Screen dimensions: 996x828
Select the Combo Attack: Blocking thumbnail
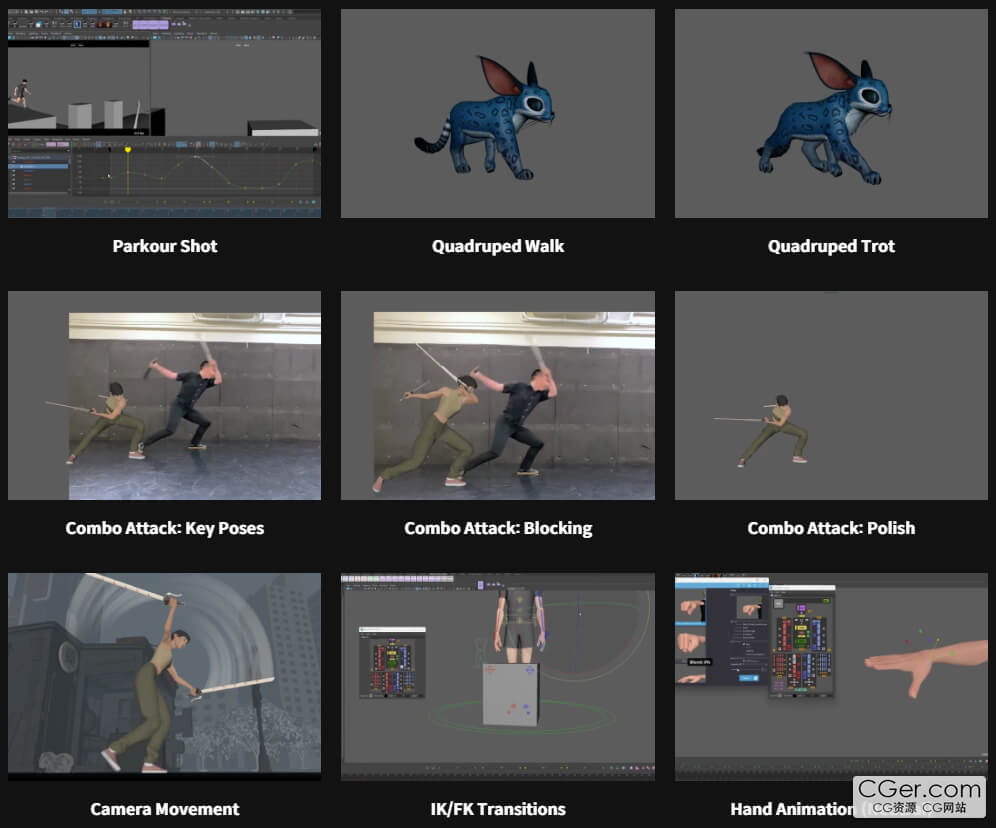(497, 395)
